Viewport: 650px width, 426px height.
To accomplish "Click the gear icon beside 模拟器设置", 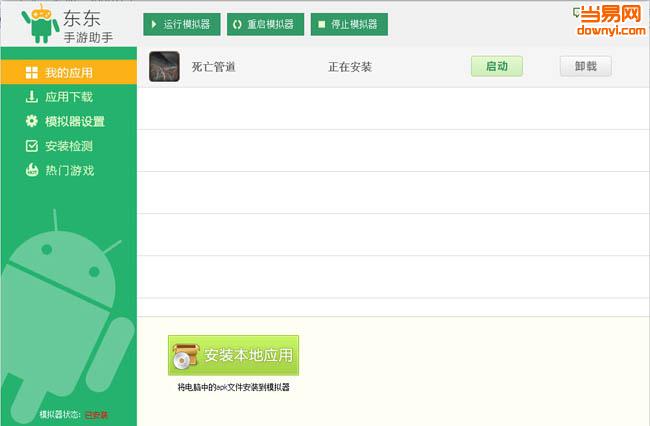I will pos(32,121).
